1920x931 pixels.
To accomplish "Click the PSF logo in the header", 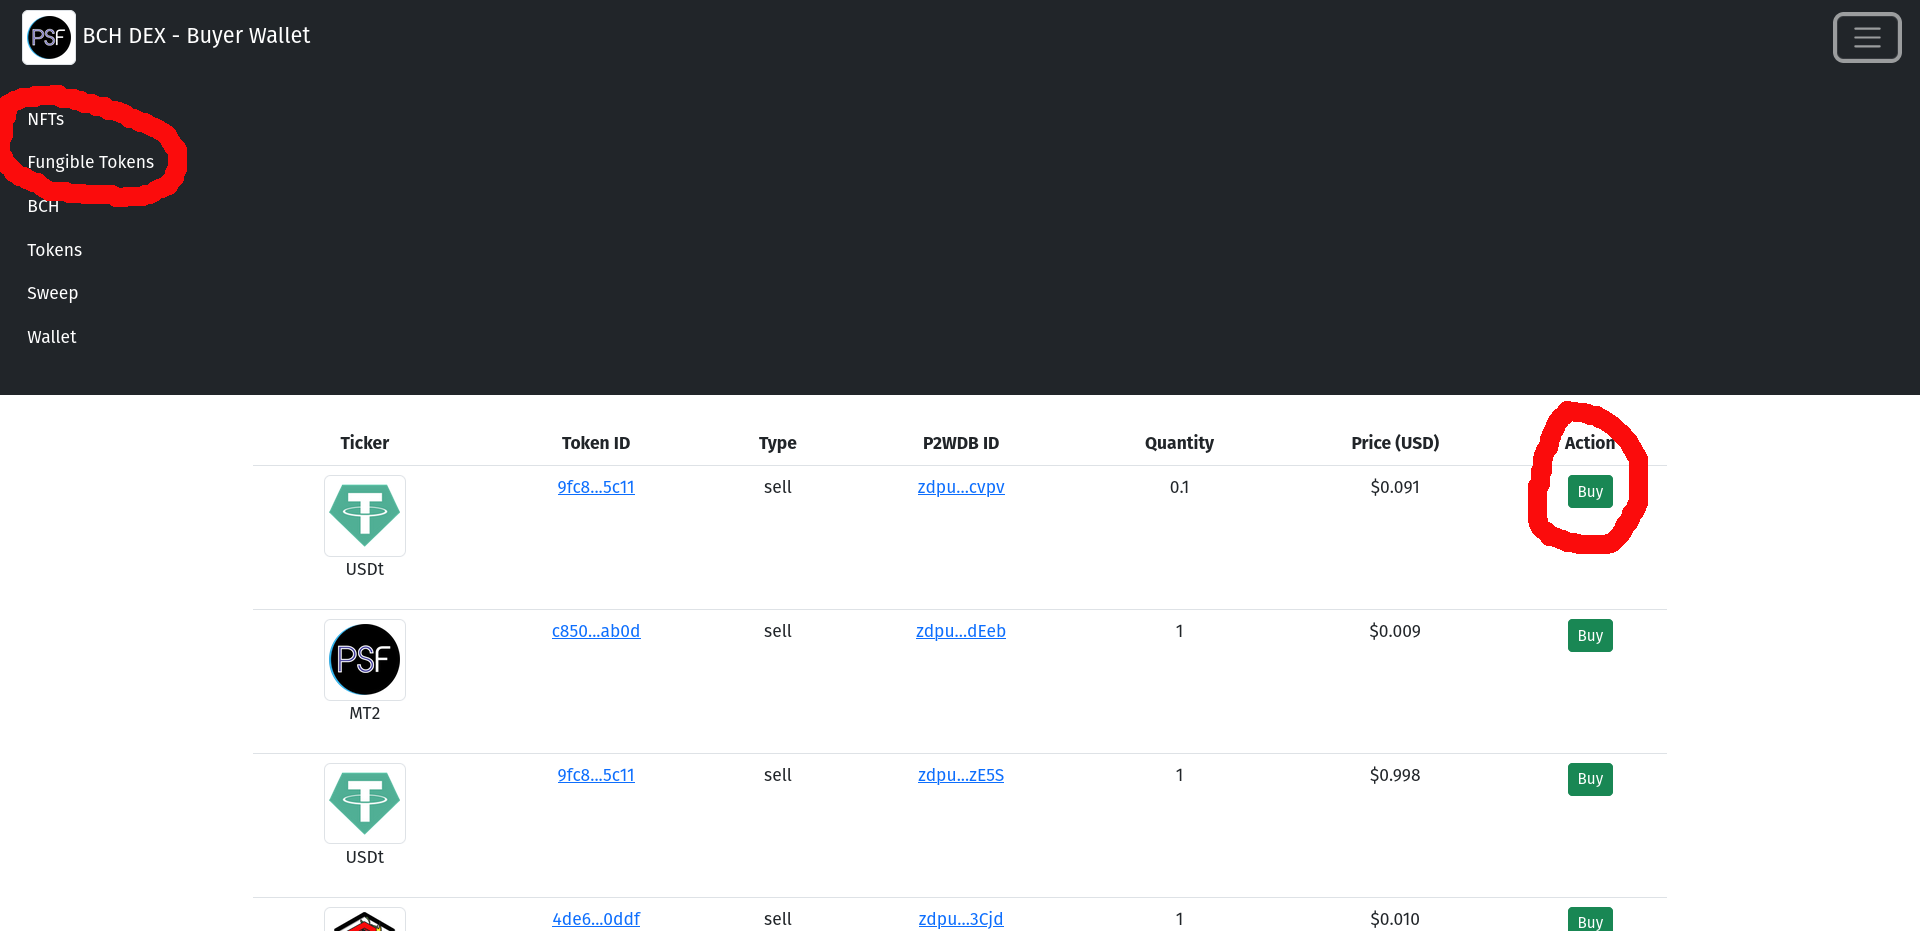I will [49, 38].
